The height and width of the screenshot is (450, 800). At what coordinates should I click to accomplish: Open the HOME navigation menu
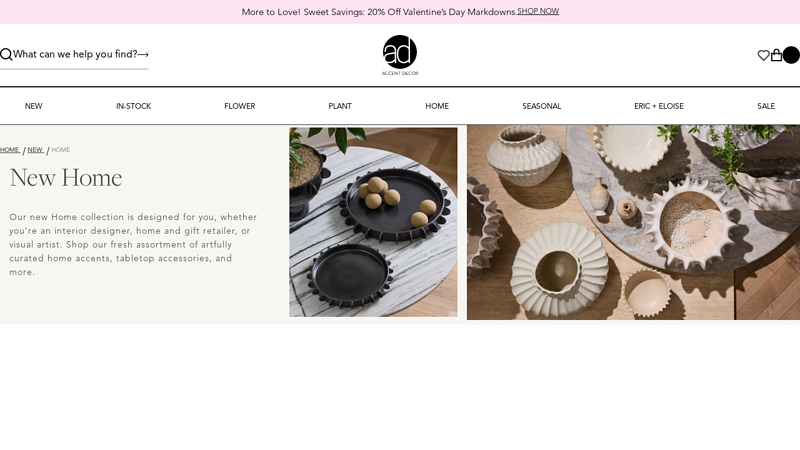(x=437, y=106)
